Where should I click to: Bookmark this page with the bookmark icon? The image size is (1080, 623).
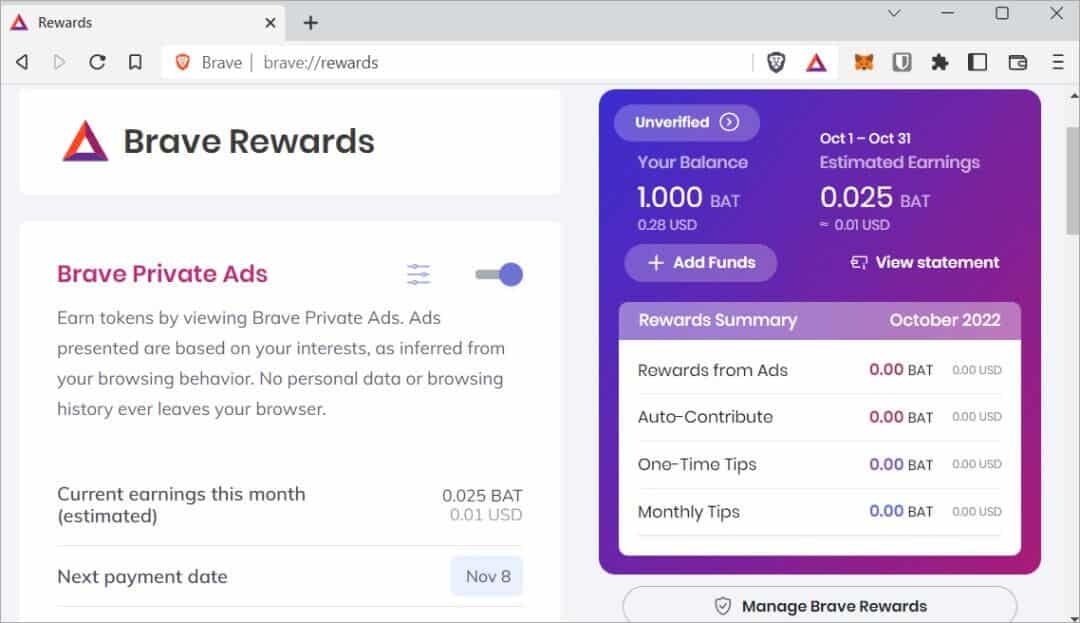pos(135,63)
